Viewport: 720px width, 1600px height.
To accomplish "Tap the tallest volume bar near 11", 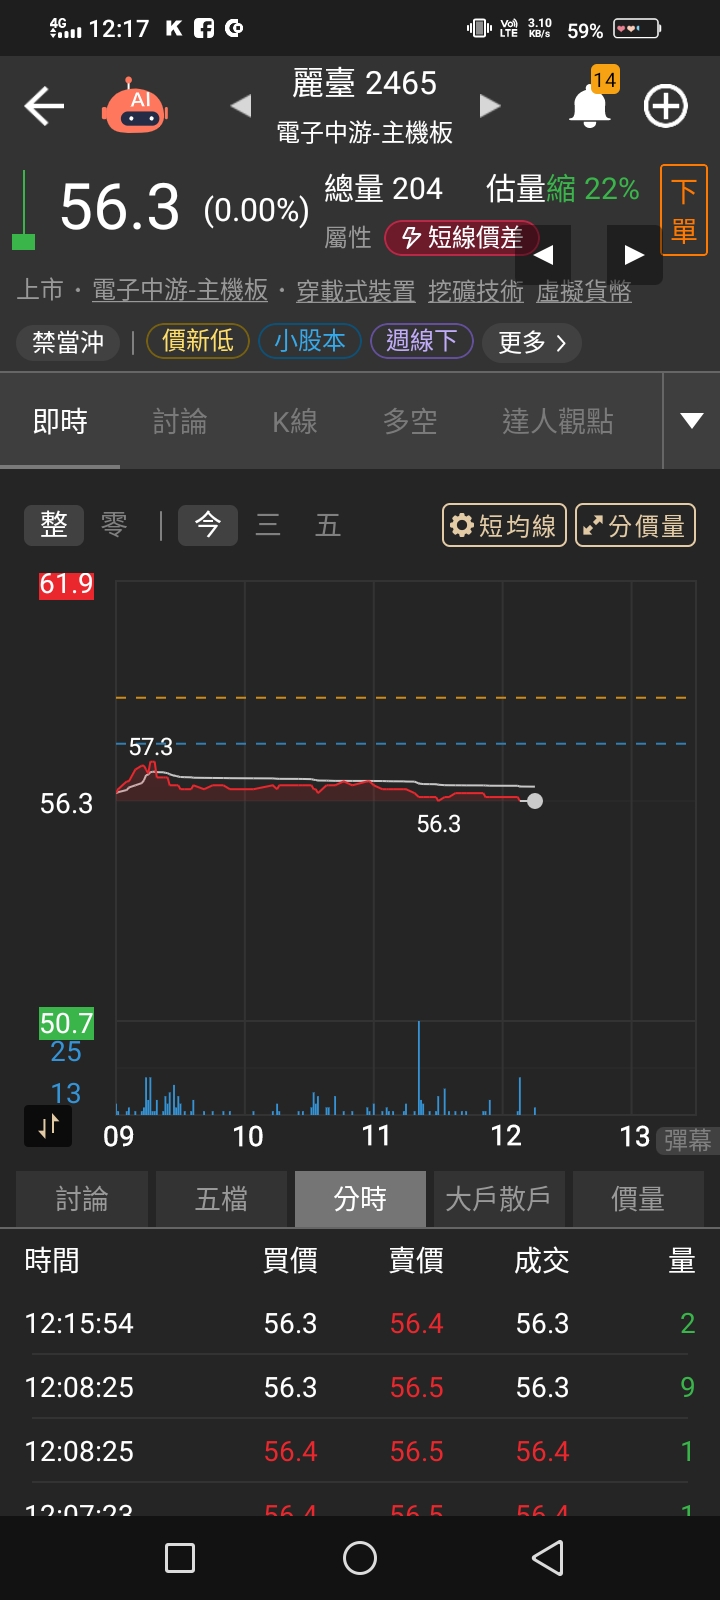I will click(419, 1067).
